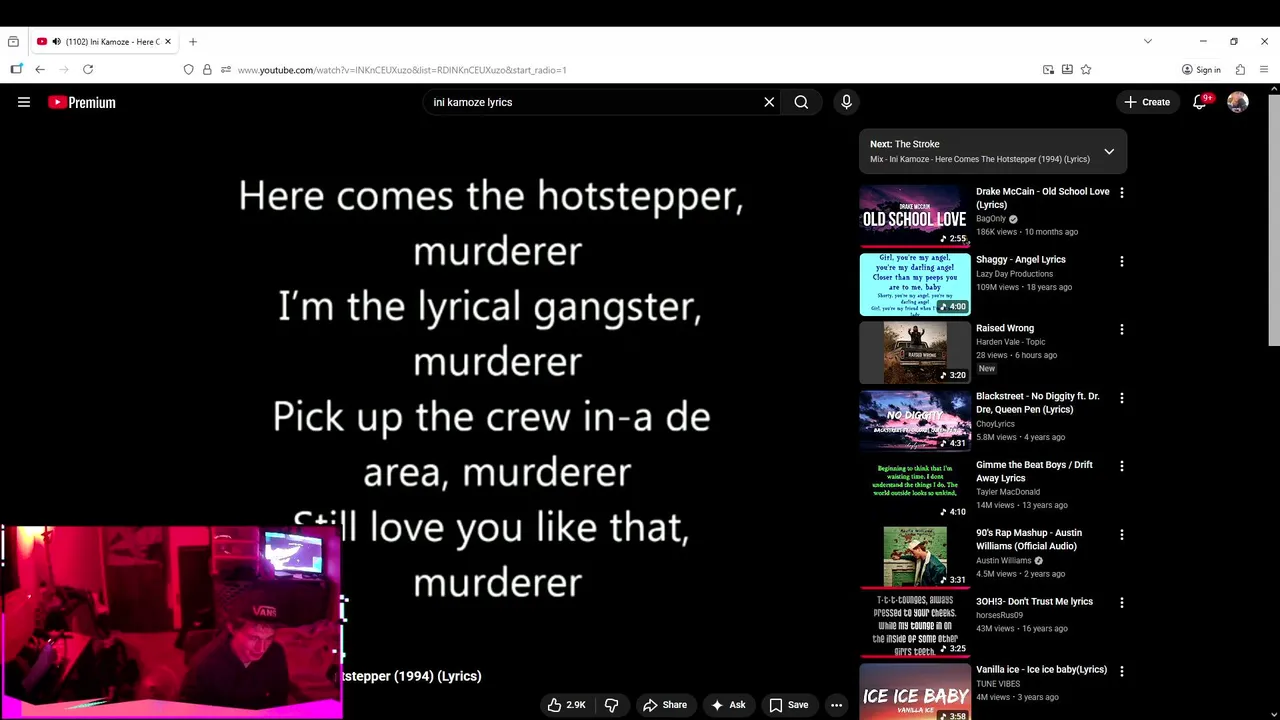Open Ice Ice Baby thumbnail
Image resolution: width=1280 pixels, height=720 pixels.
pos(915,692)
